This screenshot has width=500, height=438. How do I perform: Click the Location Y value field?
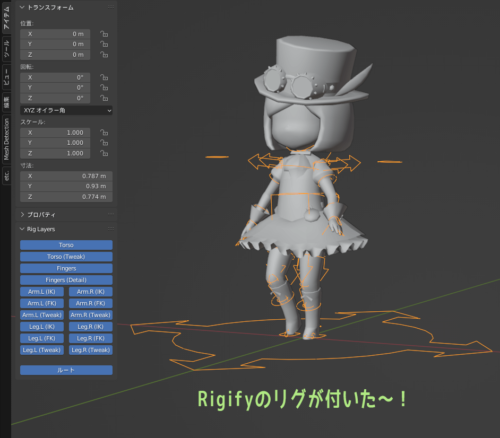pos(55,44)
